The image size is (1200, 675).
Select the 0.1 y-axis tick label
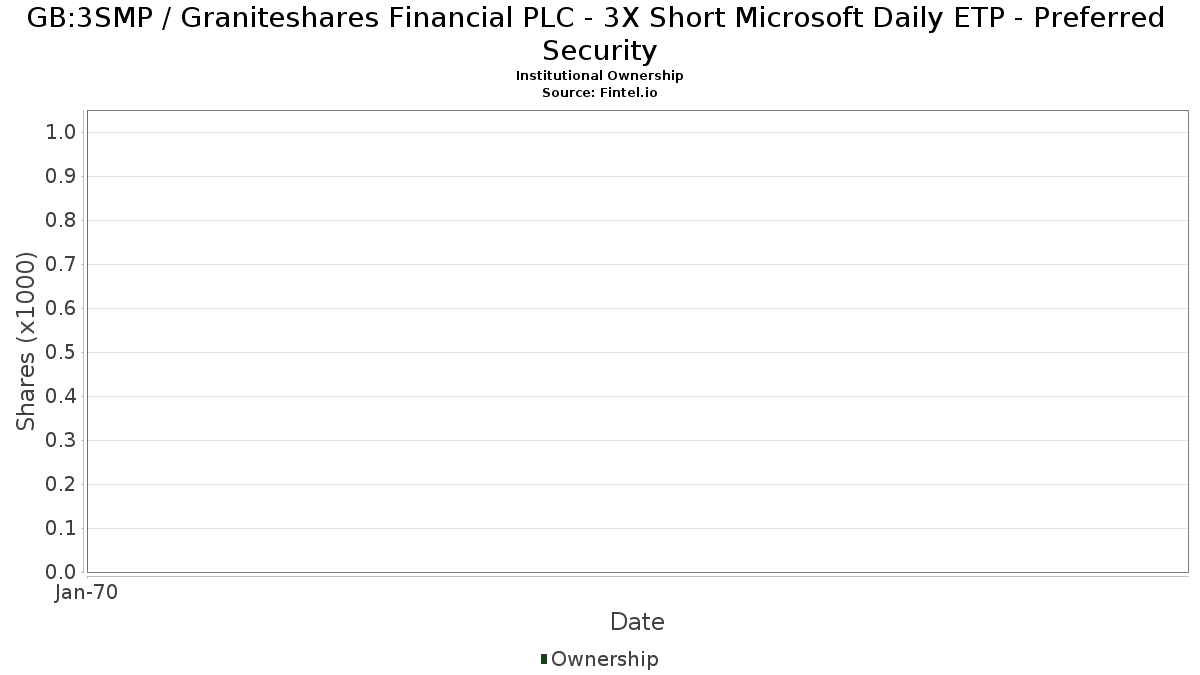(x=62, y=529)
